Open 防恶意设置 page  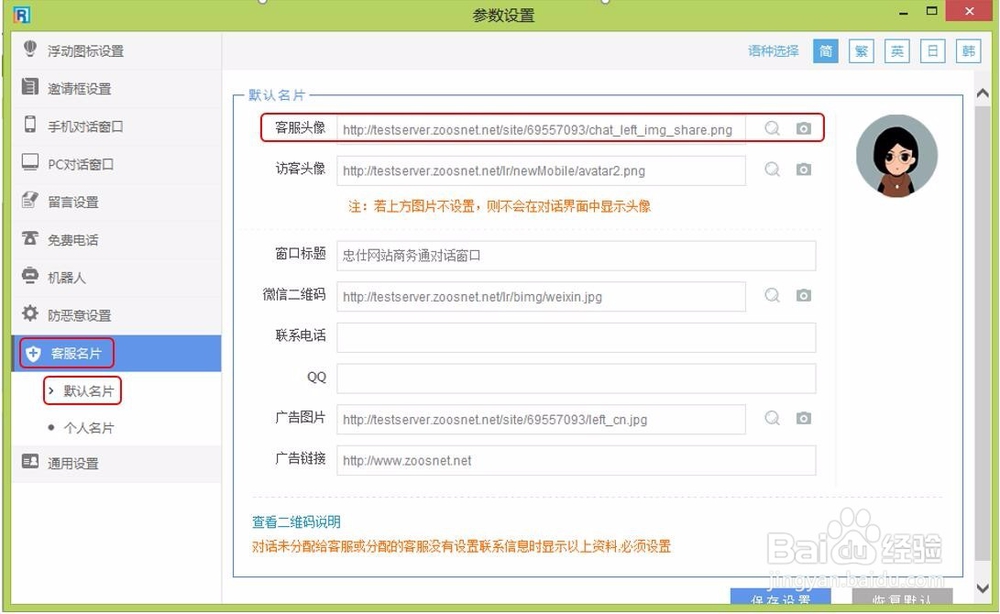pyautogui.click(x=117, y=315)
